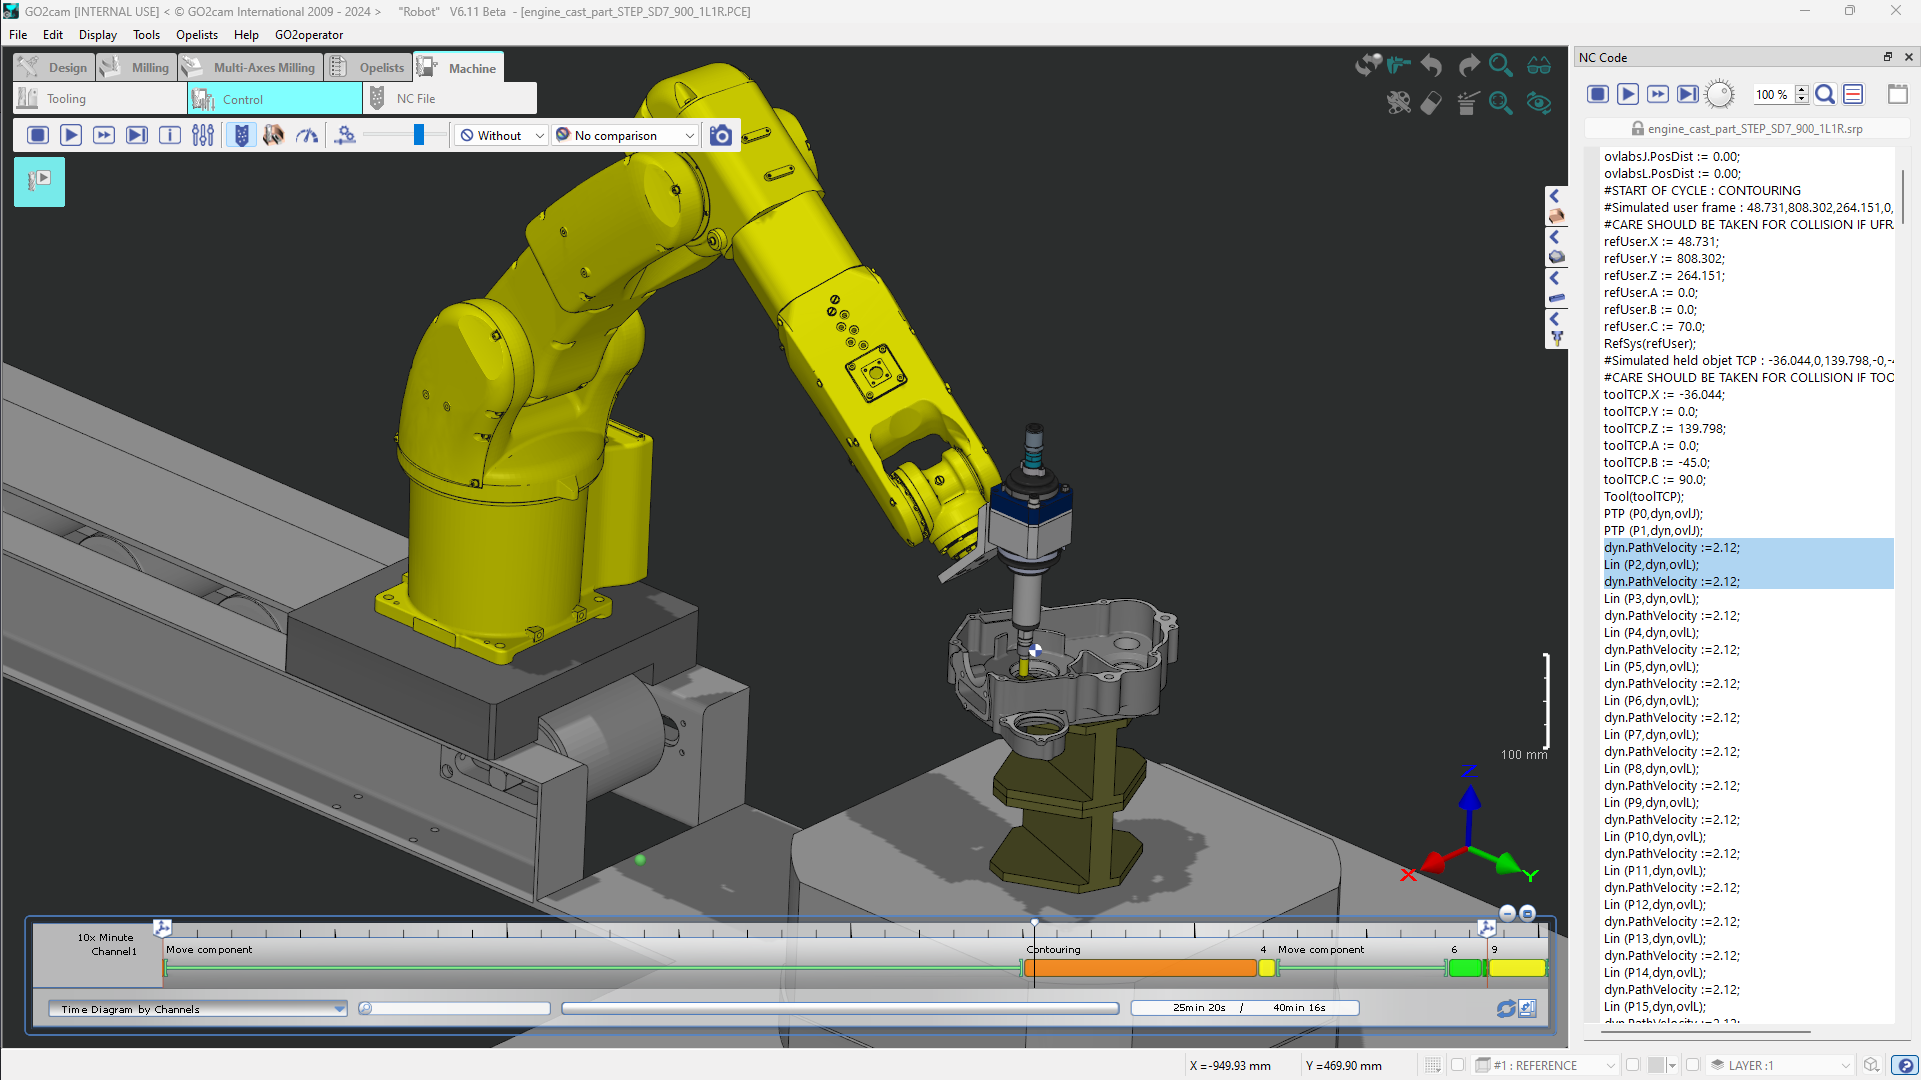Open the NC File section
Screen dimensions: 1921x1080
click(450, 99)
